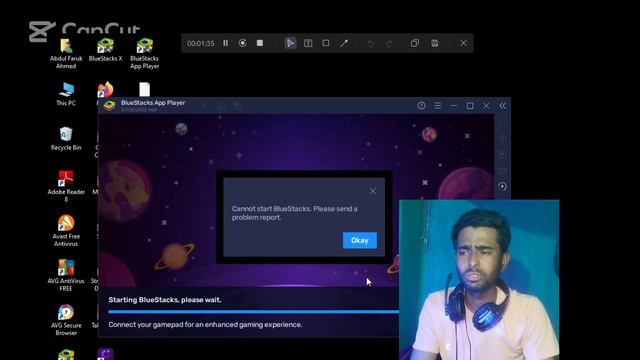
Task: Select AVG AntiVirus FREE desktop icon
Action: coord(66,276)
